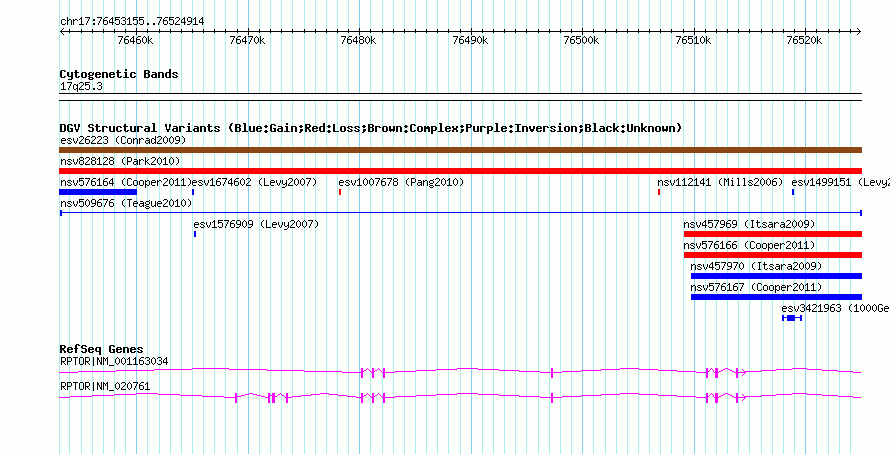Click the Cytogenetic Bands track title

pos(119,74)
